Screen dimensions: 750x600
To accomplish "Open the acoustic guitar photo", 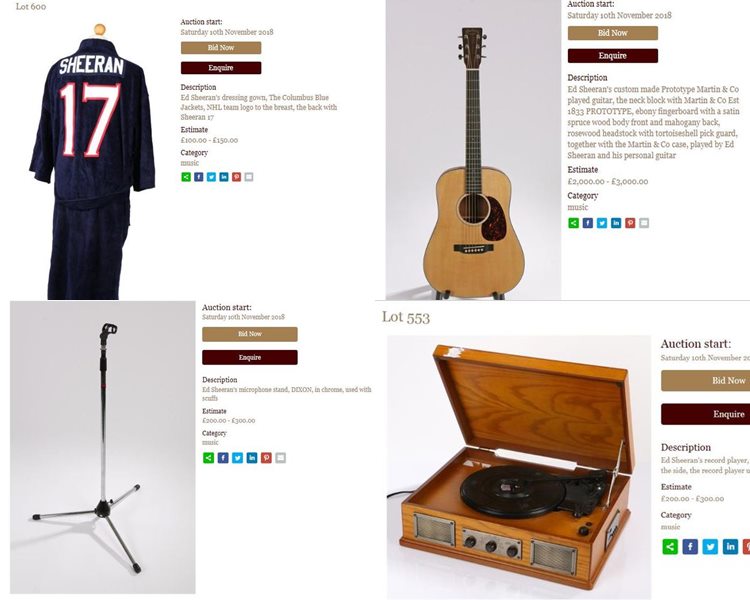I will coord(474,149).
